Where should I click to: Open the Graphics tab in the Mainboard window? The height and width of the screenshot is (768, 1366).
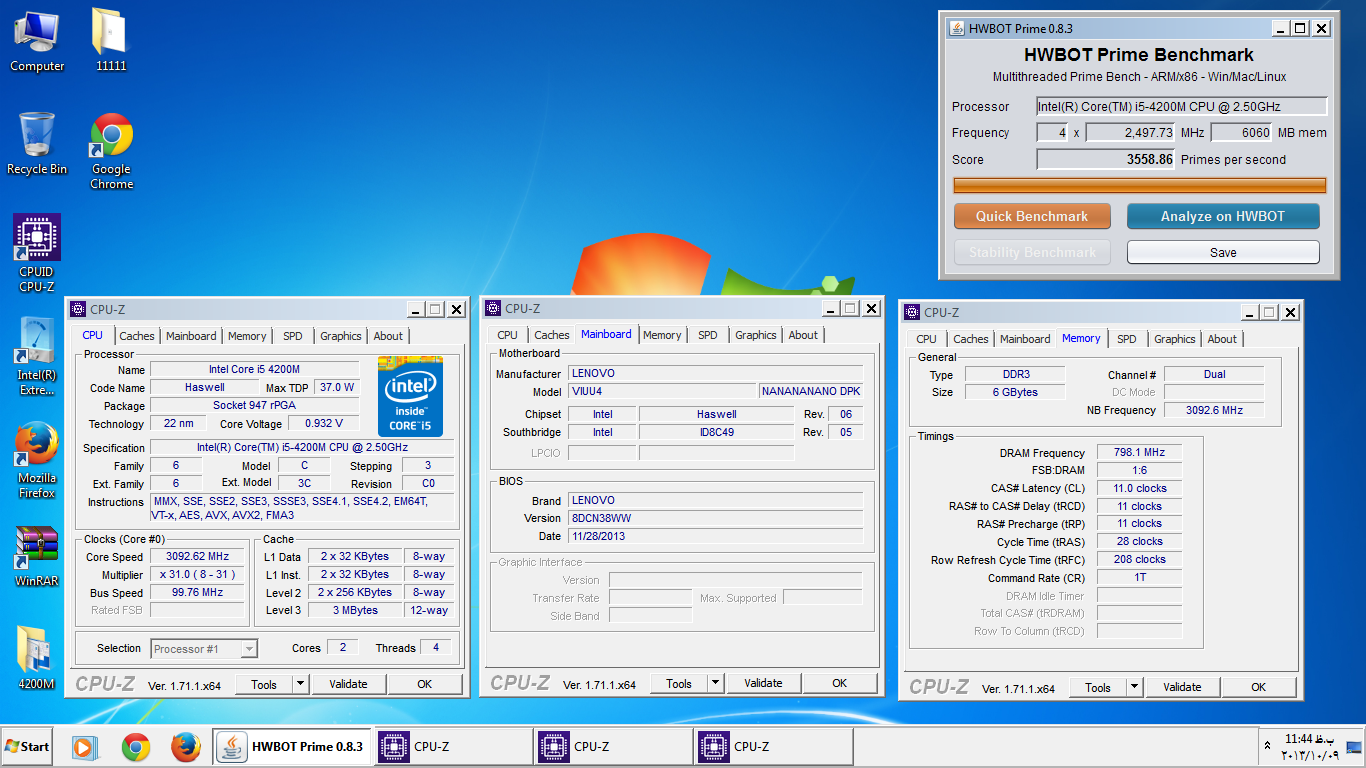point(756,335)
